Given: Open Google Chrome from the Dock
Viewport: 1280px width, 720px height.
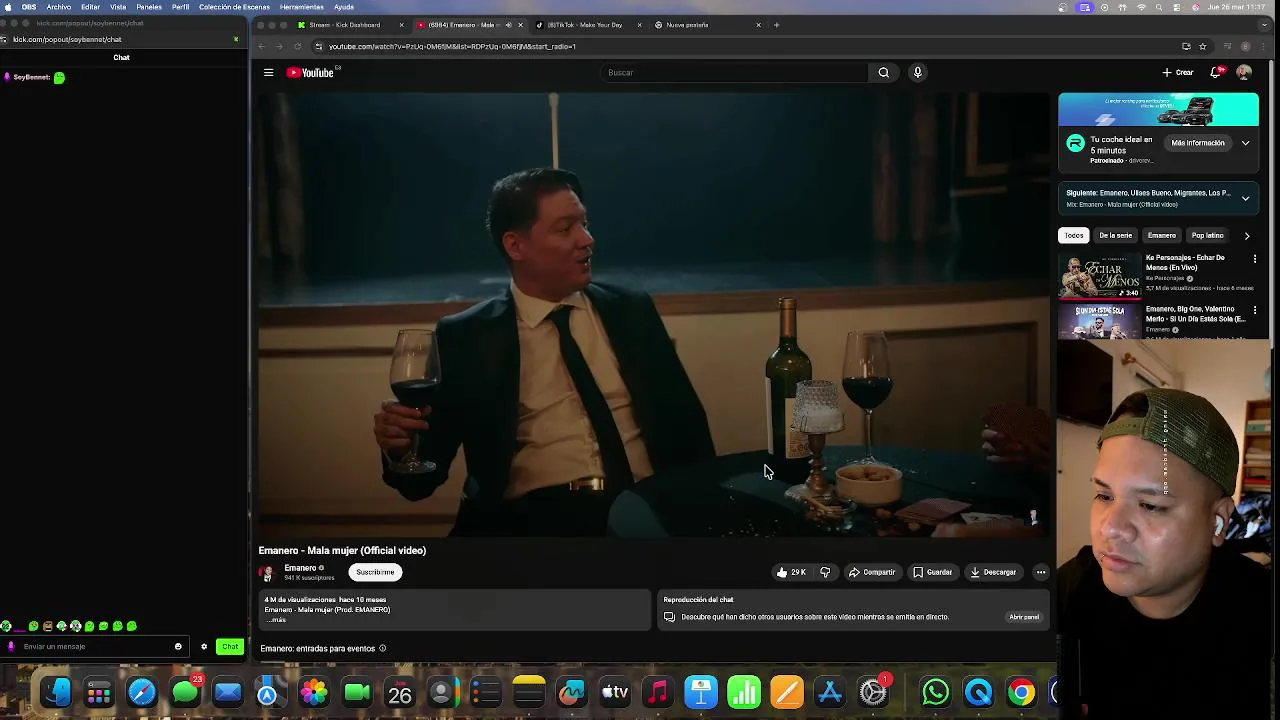Looking at the screenshot, I should coord(1021,692).
